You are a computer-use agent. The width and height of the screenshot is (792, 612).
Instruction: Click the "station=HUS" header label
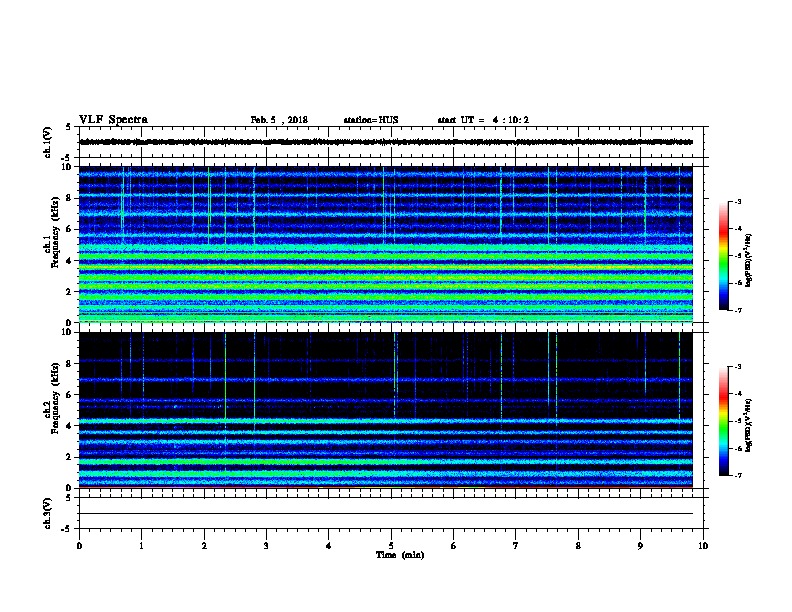click(371, 120)
